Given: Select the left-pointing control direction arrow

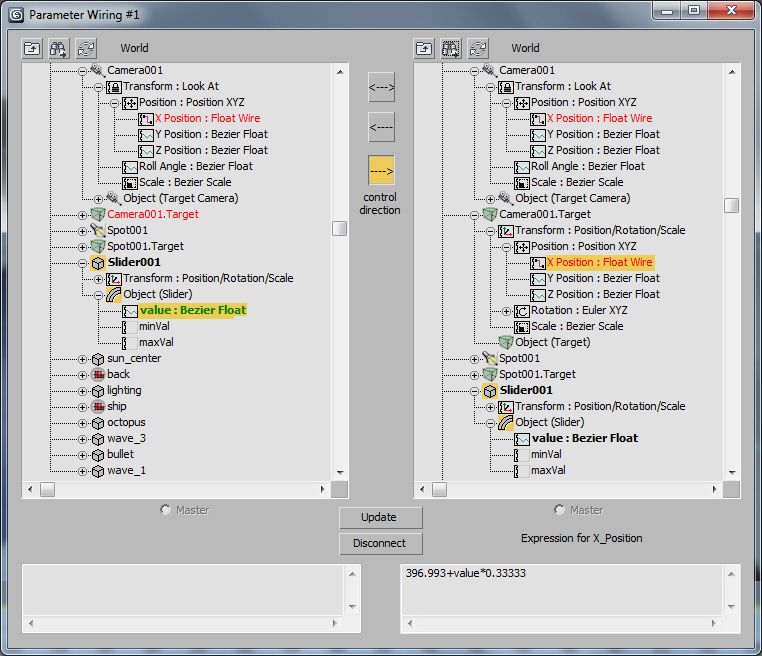Looking at the screenshot, I should [381, 127].
